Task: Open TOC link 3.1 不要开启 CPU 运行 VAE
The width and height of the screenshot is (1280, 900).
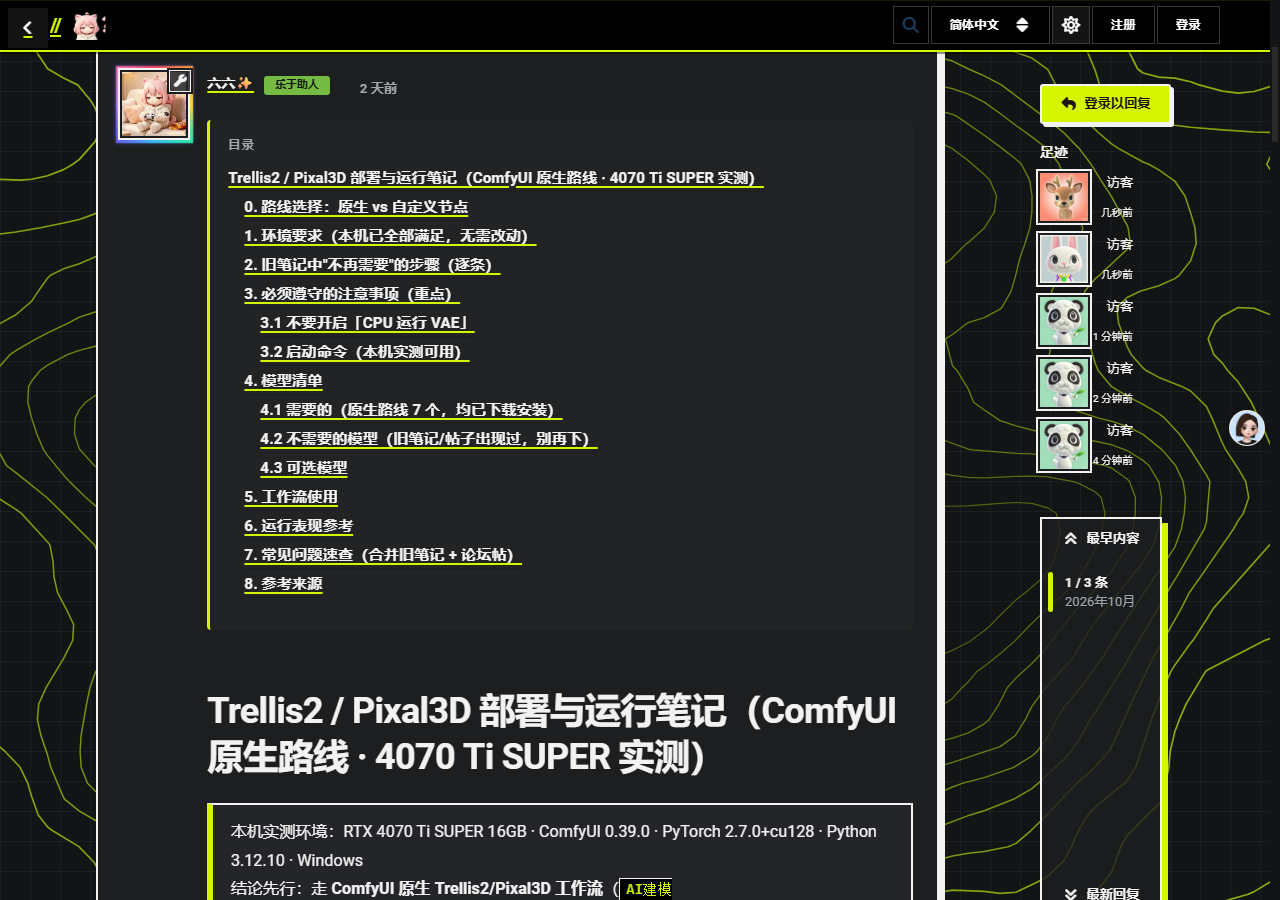Action: click(367, 323)
